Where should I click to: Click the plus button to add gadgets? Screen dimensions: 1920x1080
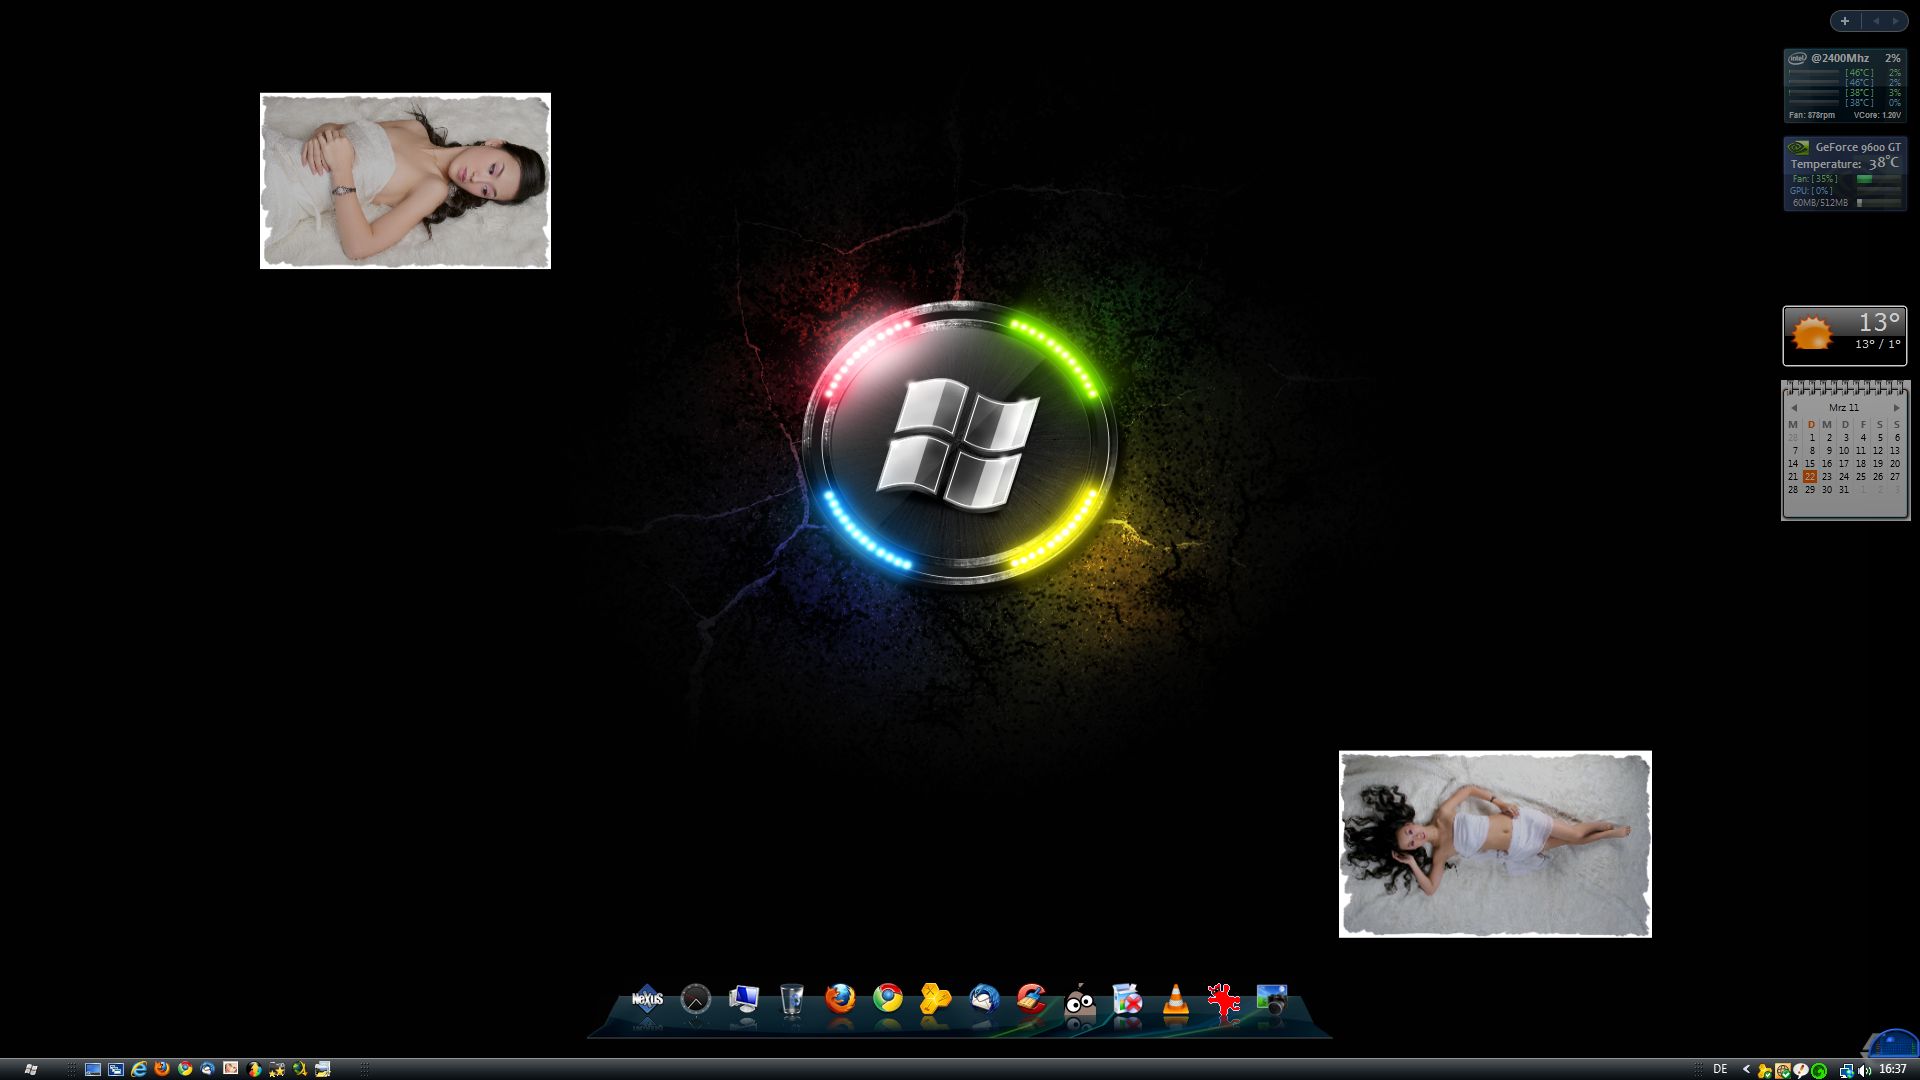pyautogui.click(x=1845, y=21)
